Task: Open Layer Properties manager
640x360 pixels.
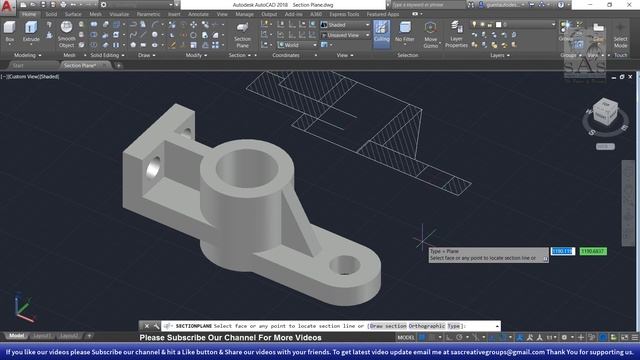Action: pos(456,34)
